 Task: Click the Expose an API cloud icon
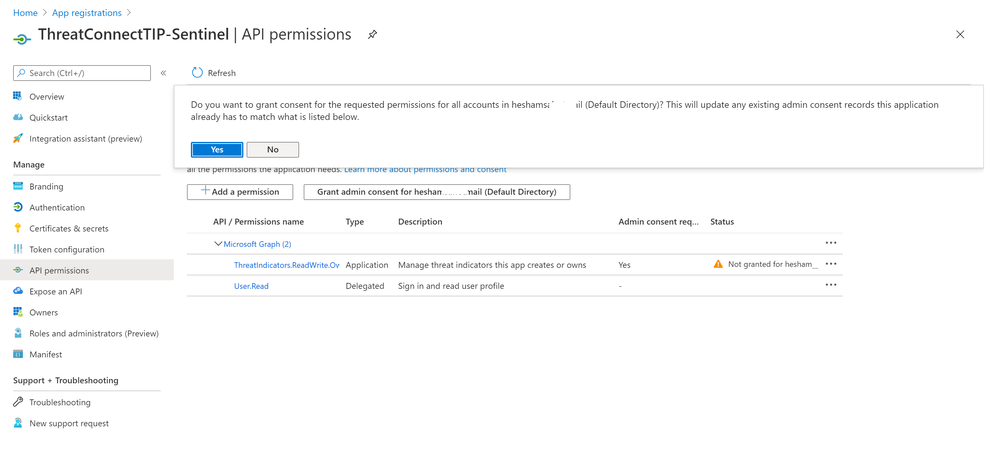[18, 291]
